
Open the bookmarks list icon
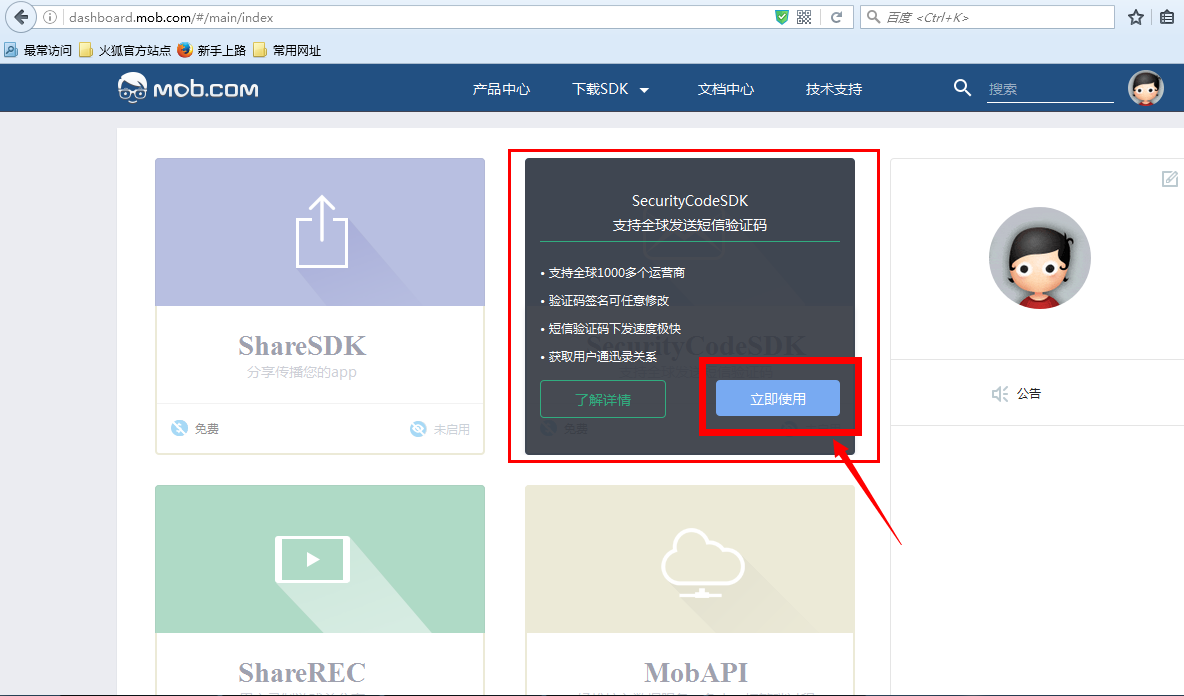click(1167, 17)
